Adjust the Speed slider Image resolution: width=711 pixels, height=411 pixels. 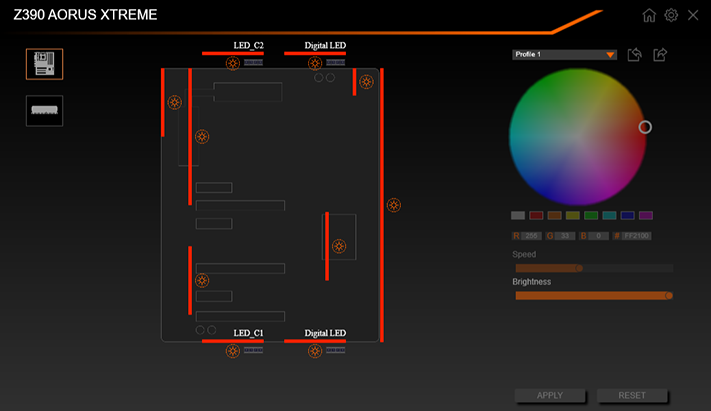click(594, 268)
